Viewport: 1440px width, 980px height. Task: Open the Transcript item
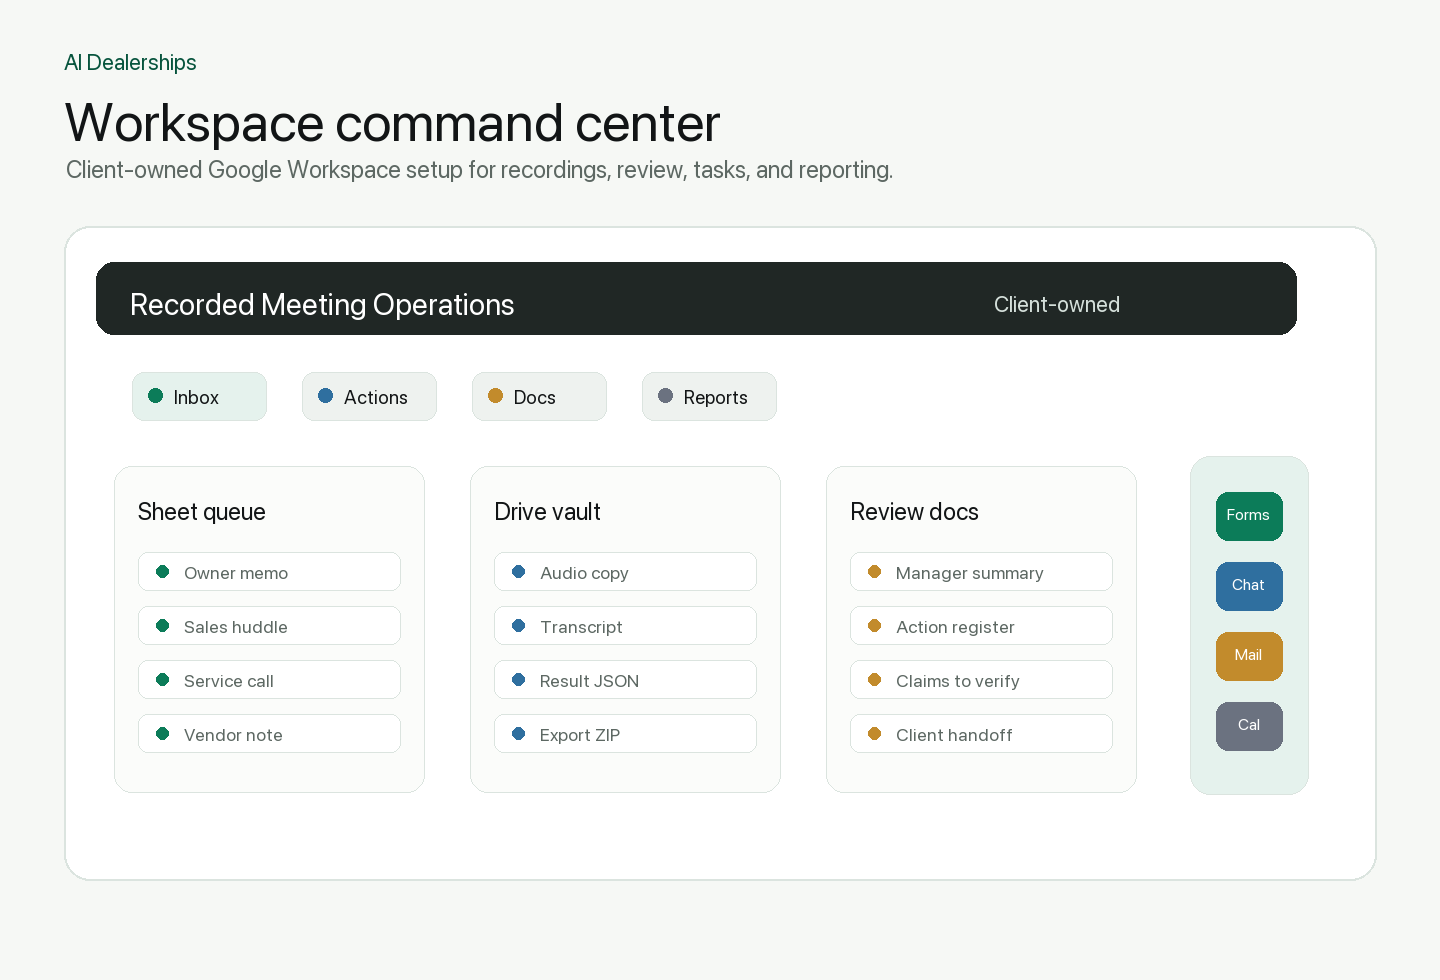pyautogui.click(x=625, y=626)
